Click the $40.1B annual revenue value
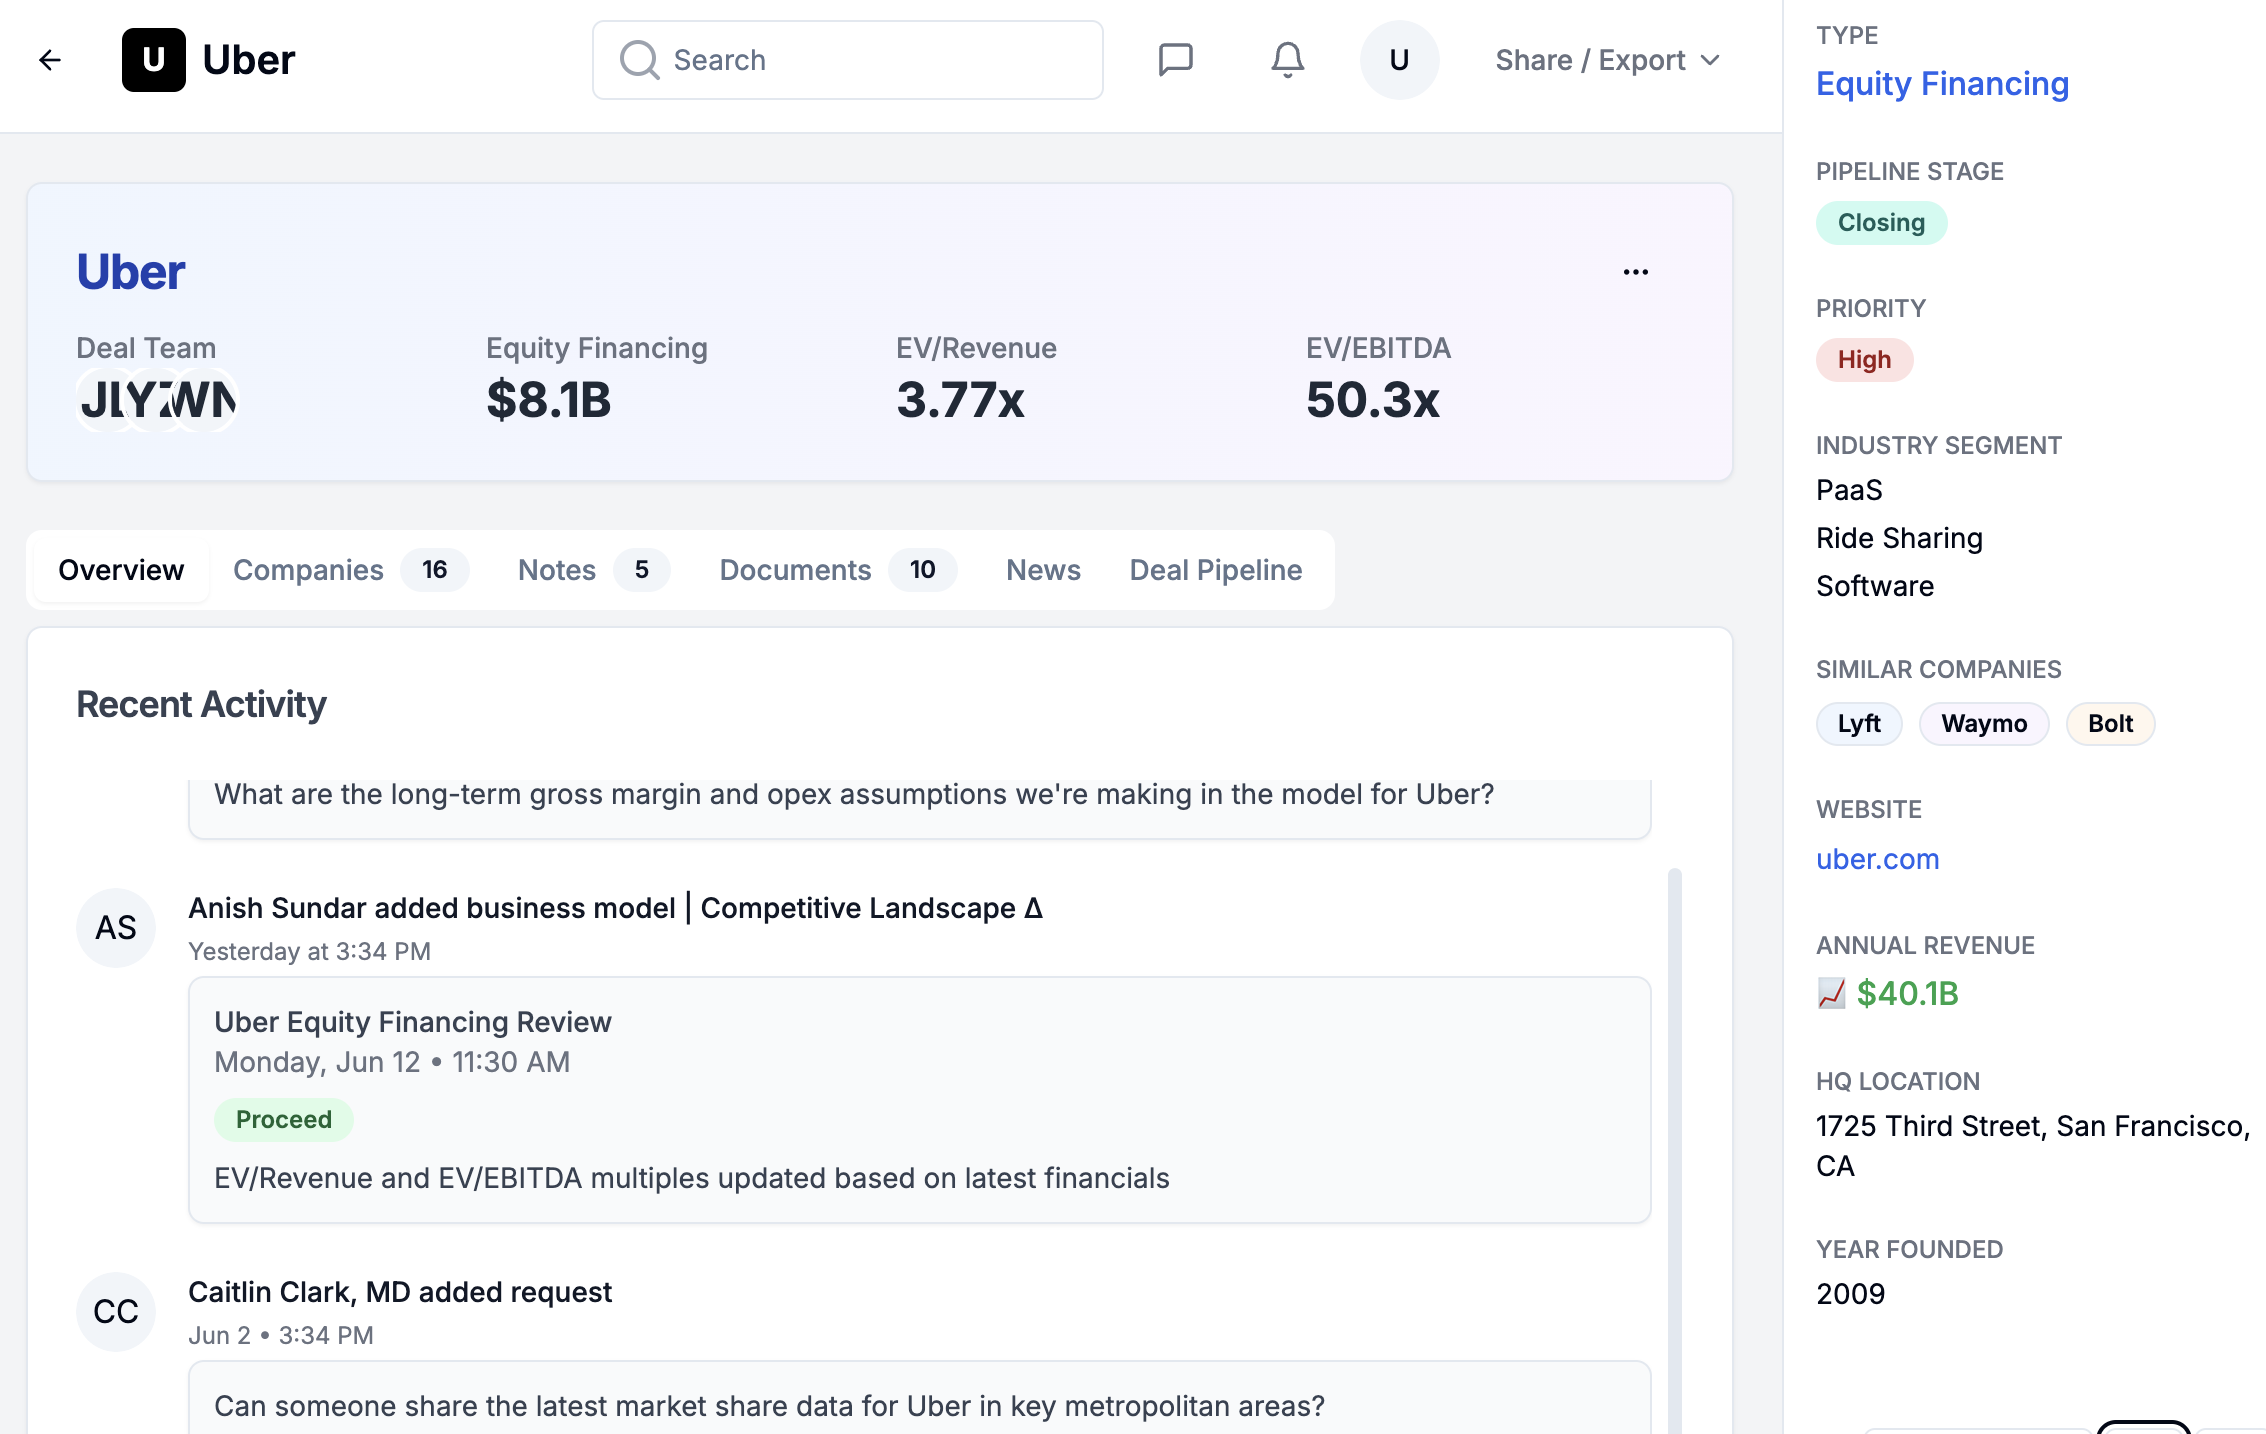Screen dimensions: 2266x1434 [1907, 993]
